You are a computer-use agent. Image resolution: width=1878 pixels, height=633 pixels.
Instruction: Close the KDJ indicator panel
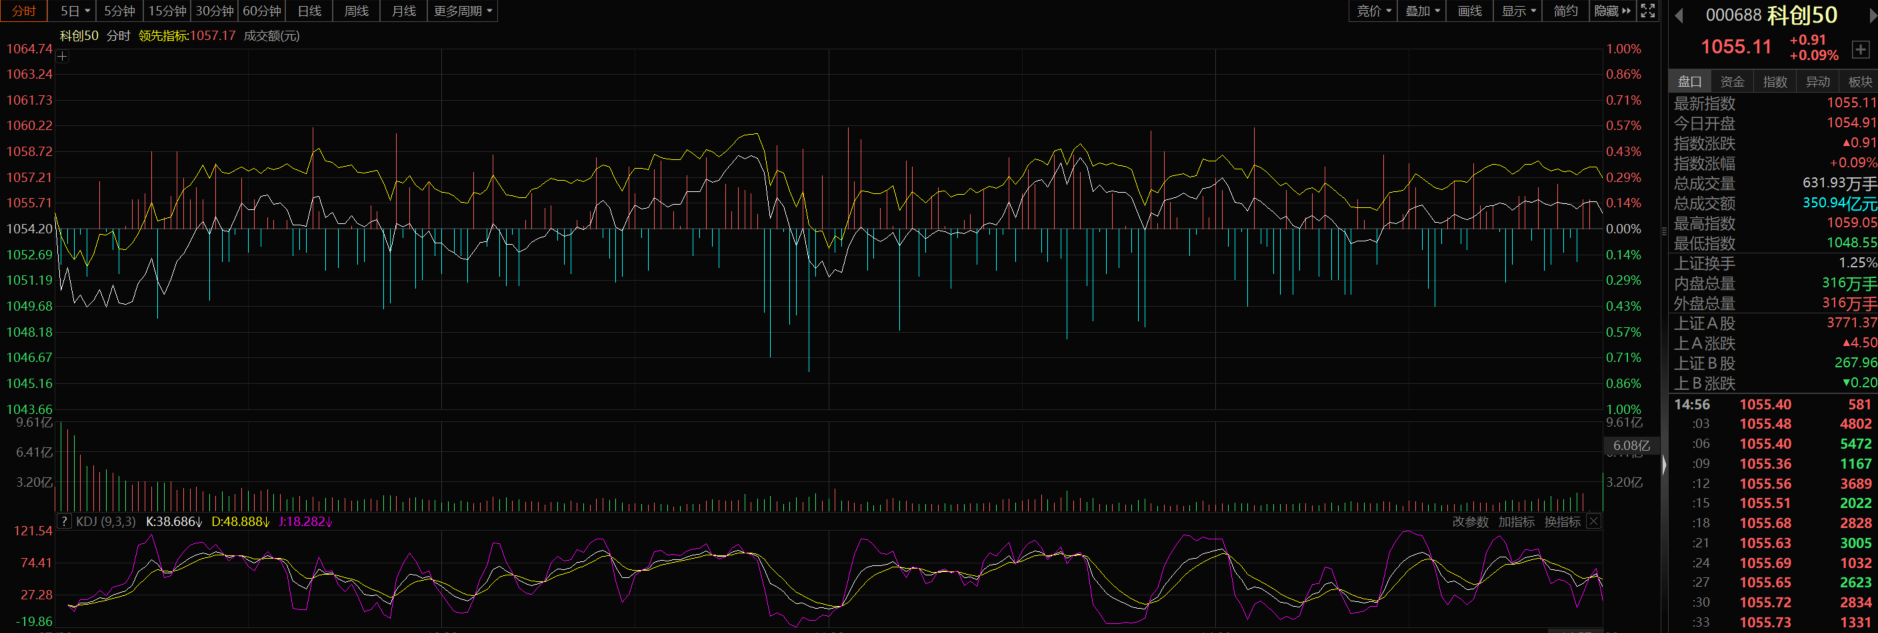pos(1594,522)
